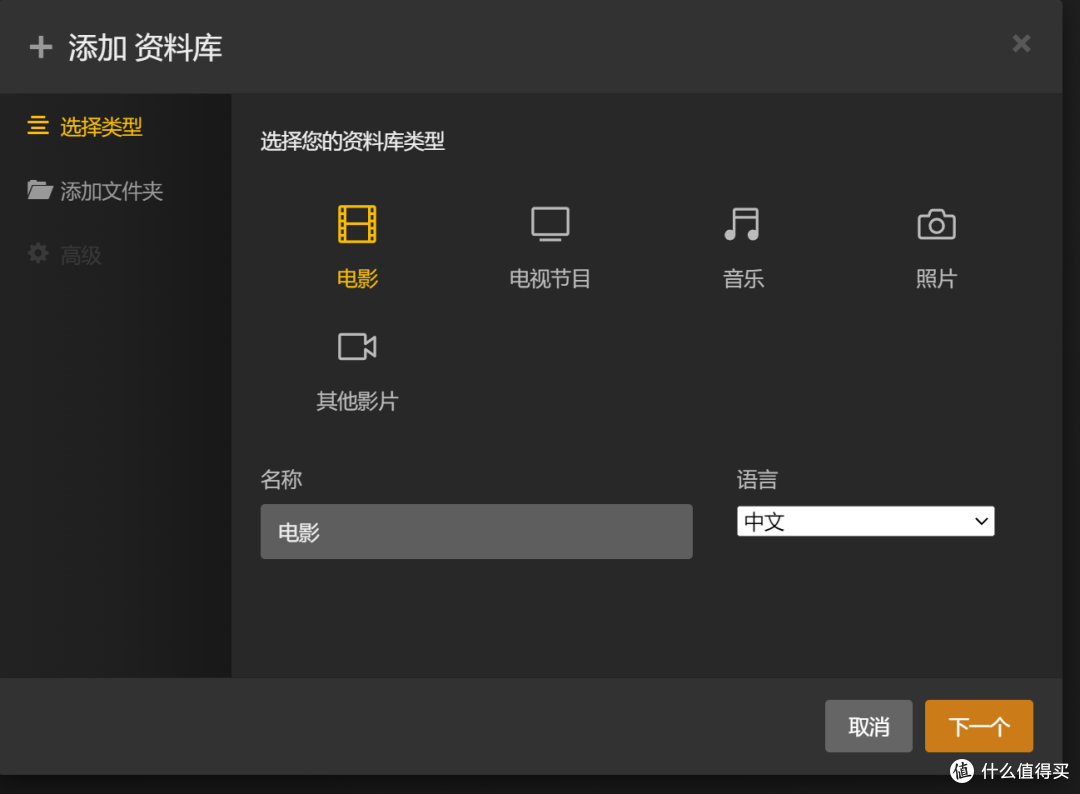Click the 名称 input field containing 电影
1080x794 pixels.
coord(476,532)
